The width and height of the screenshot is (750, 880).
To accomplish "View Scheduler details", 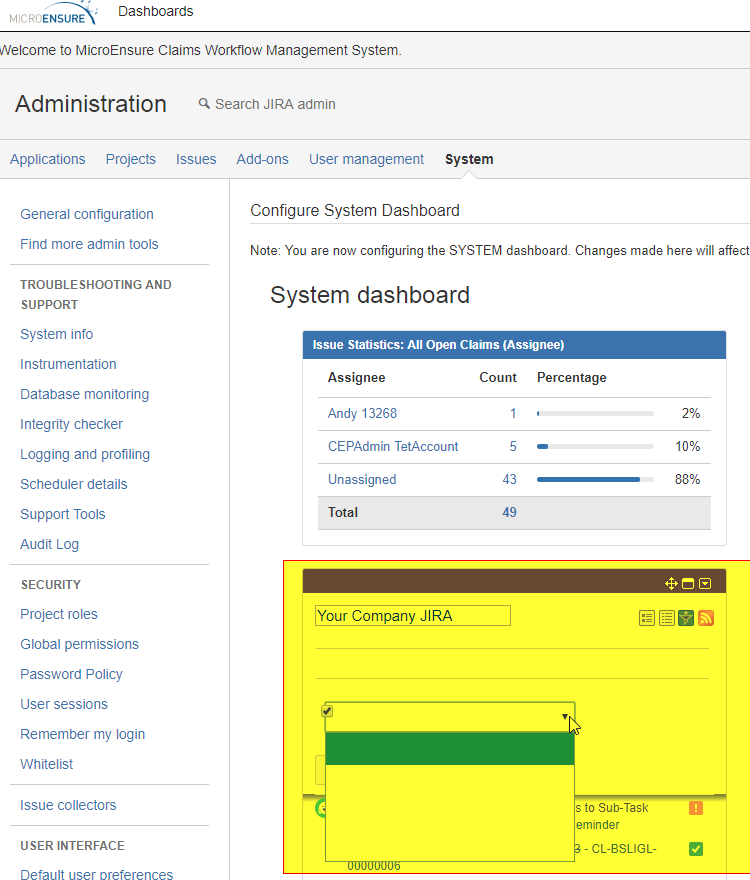I will coord(74,484).
